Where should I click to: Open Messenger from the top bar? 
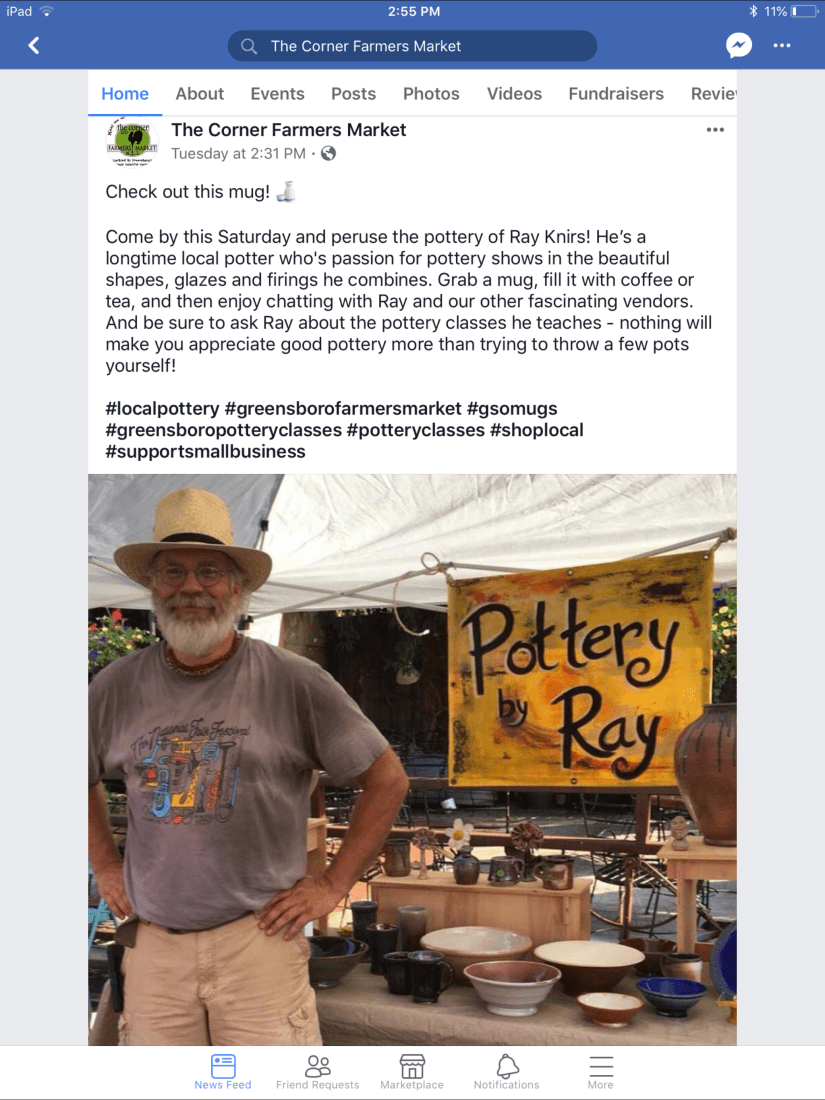pos(738,46)
